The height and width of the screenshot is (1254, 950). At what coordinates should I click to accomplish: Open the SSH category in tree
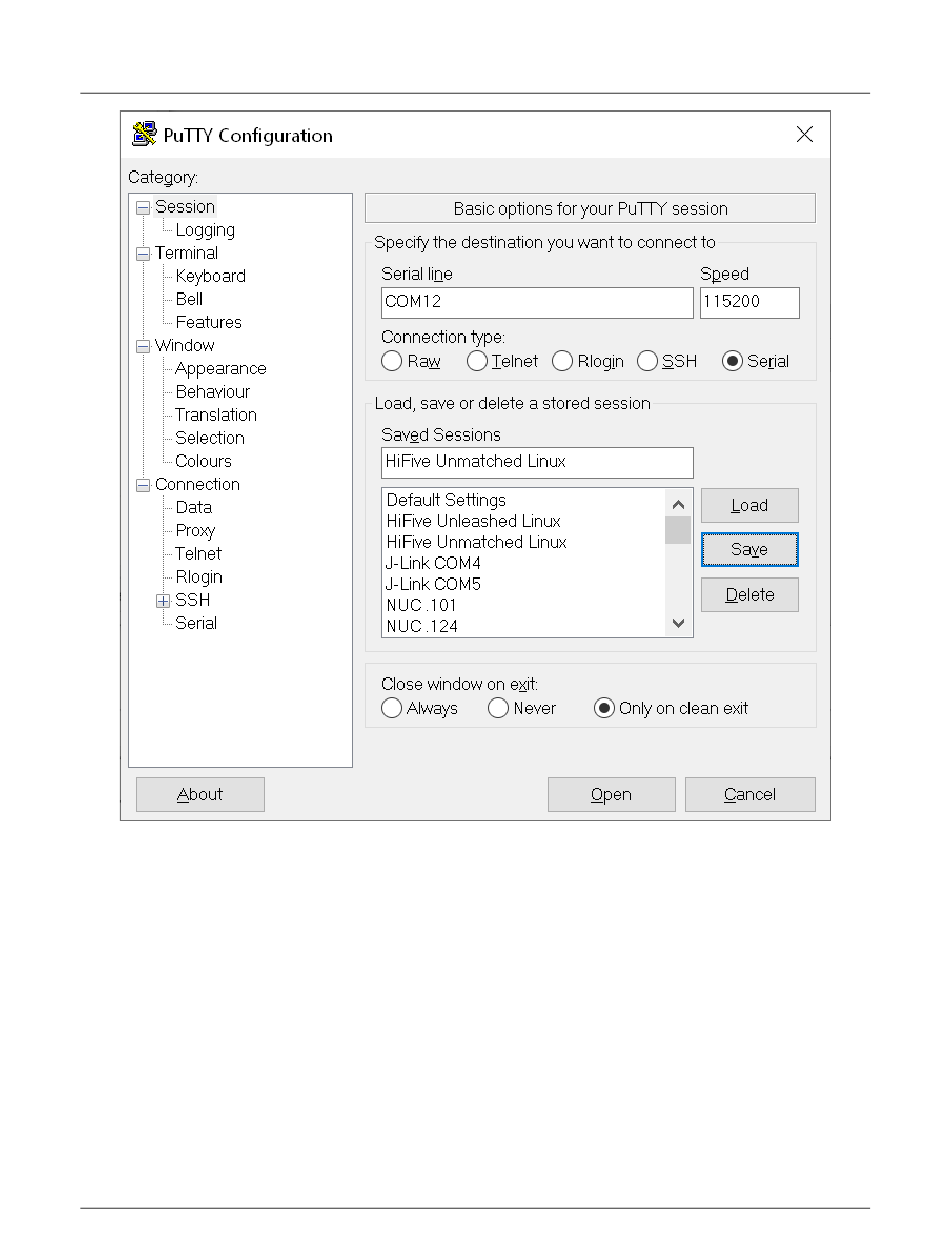pos(192,600)
